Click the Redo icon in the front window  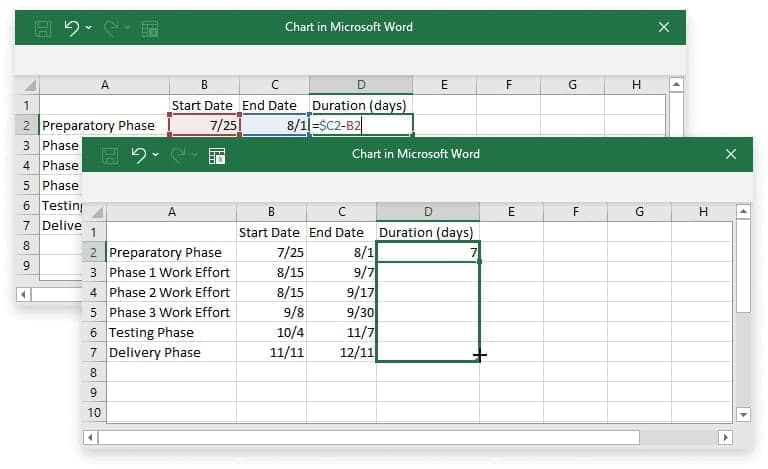click(x=179, y=155)
